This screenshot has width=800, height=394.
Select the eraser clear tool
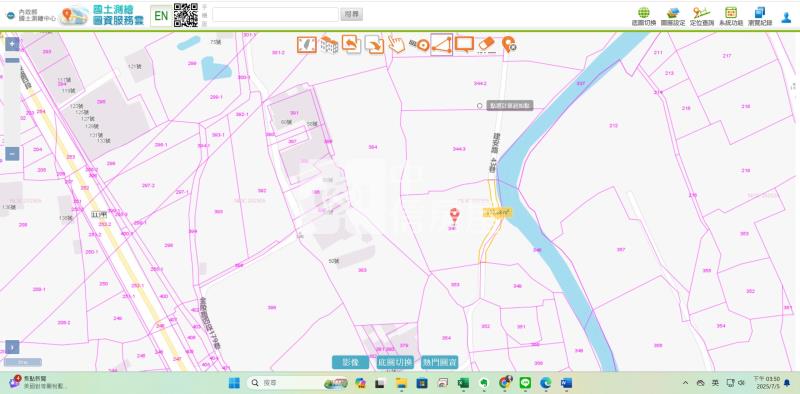[x=487, y=44]
